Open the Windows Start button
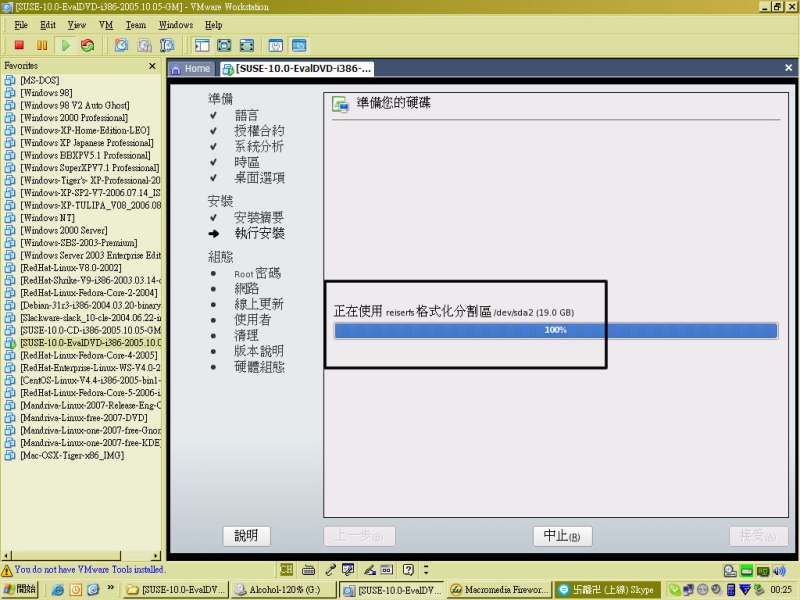The height and width of the screenshot is (600, 800). pyautogui.click(x=20, y=589)
